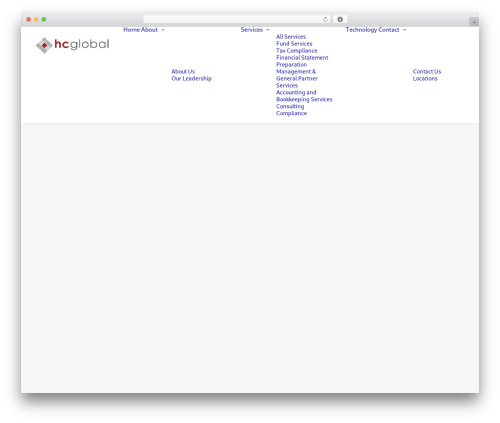View the Locations link

pyautogui.click(x=425, y=78)
